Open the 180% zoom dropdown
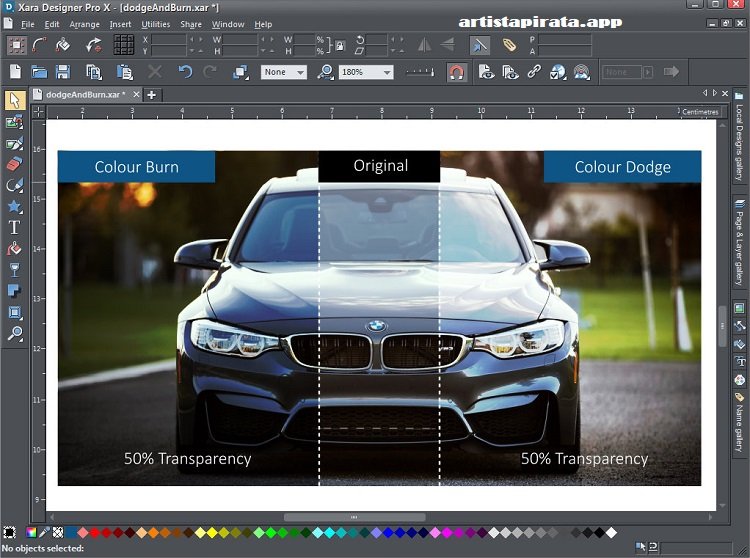This screenshot has height=558, width=750. tap(366, 72)
